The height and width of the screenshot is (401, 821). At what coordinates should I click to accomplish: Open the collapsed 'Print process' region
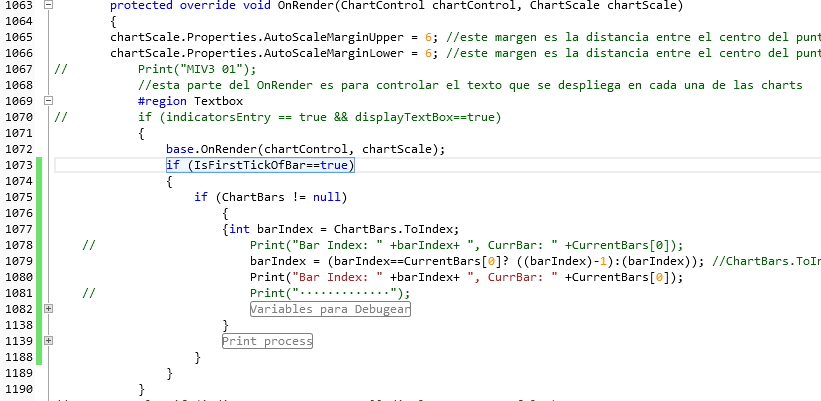[267, 341]
